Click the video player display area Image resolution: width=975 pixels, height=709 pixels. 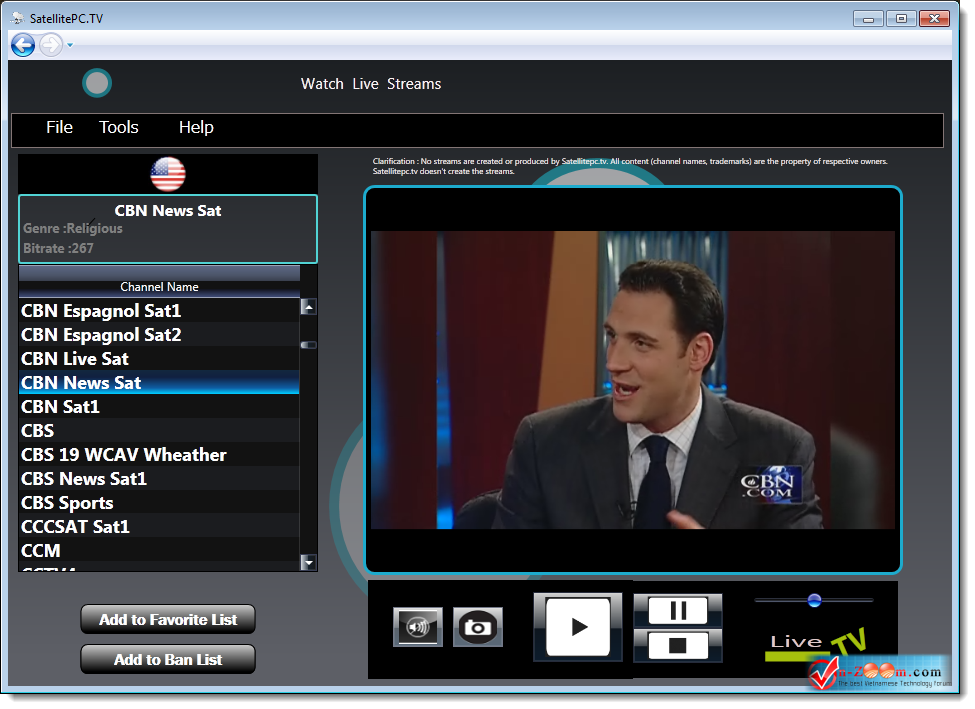point(633,379)
